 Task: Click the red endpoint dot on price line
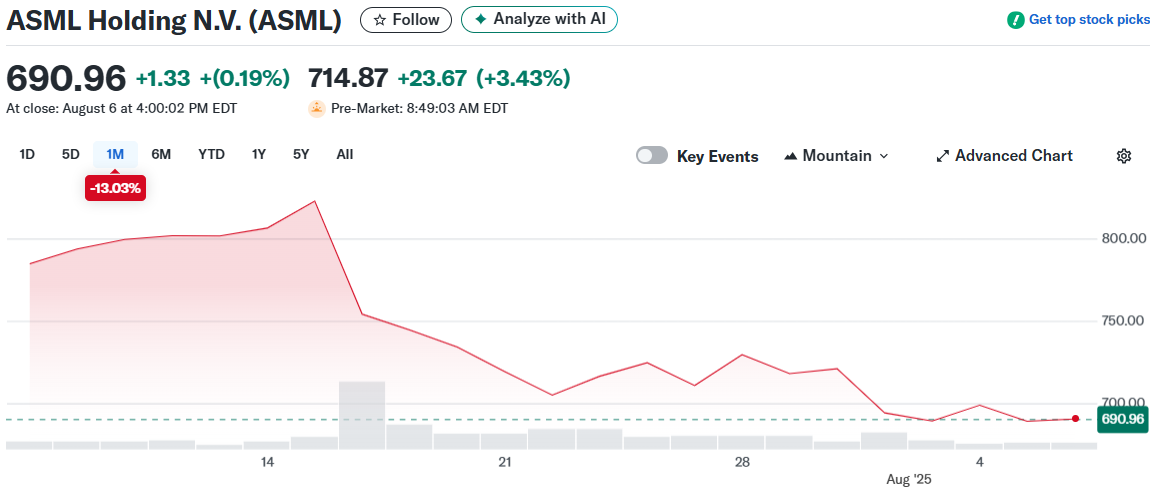coord(1075,419)
